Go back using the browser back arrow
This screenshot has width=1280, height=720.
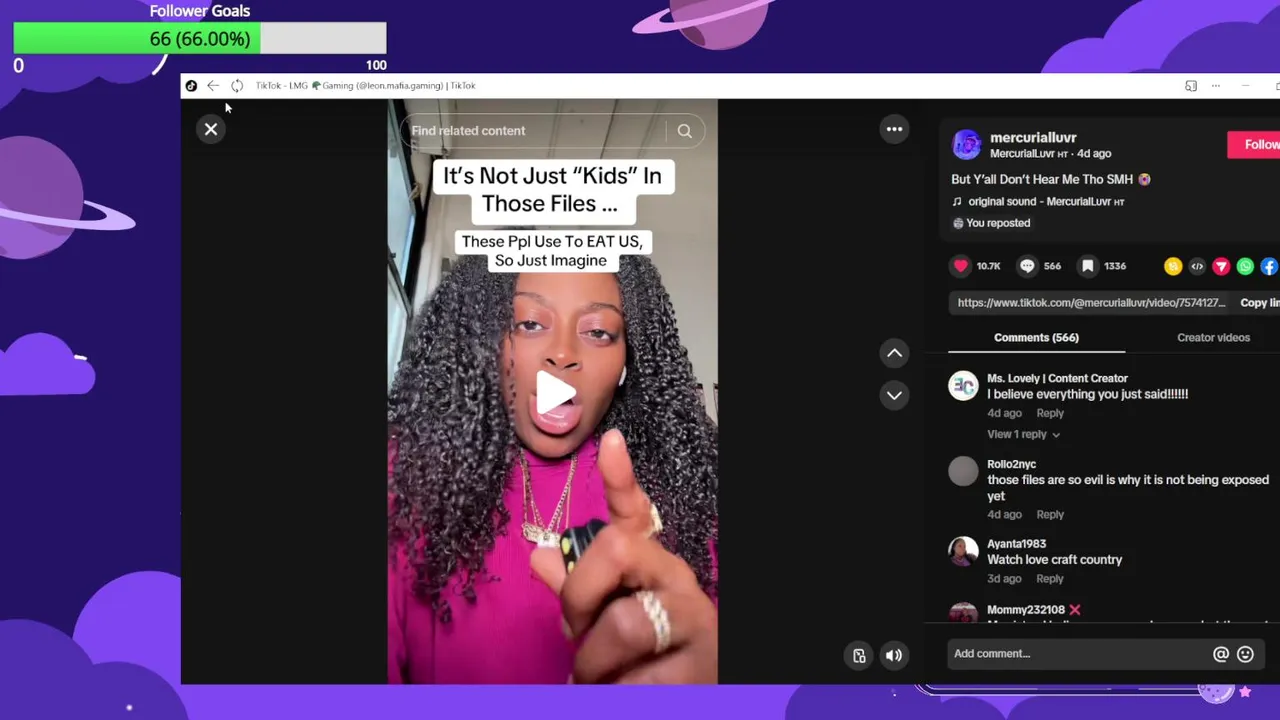(213, 86)
